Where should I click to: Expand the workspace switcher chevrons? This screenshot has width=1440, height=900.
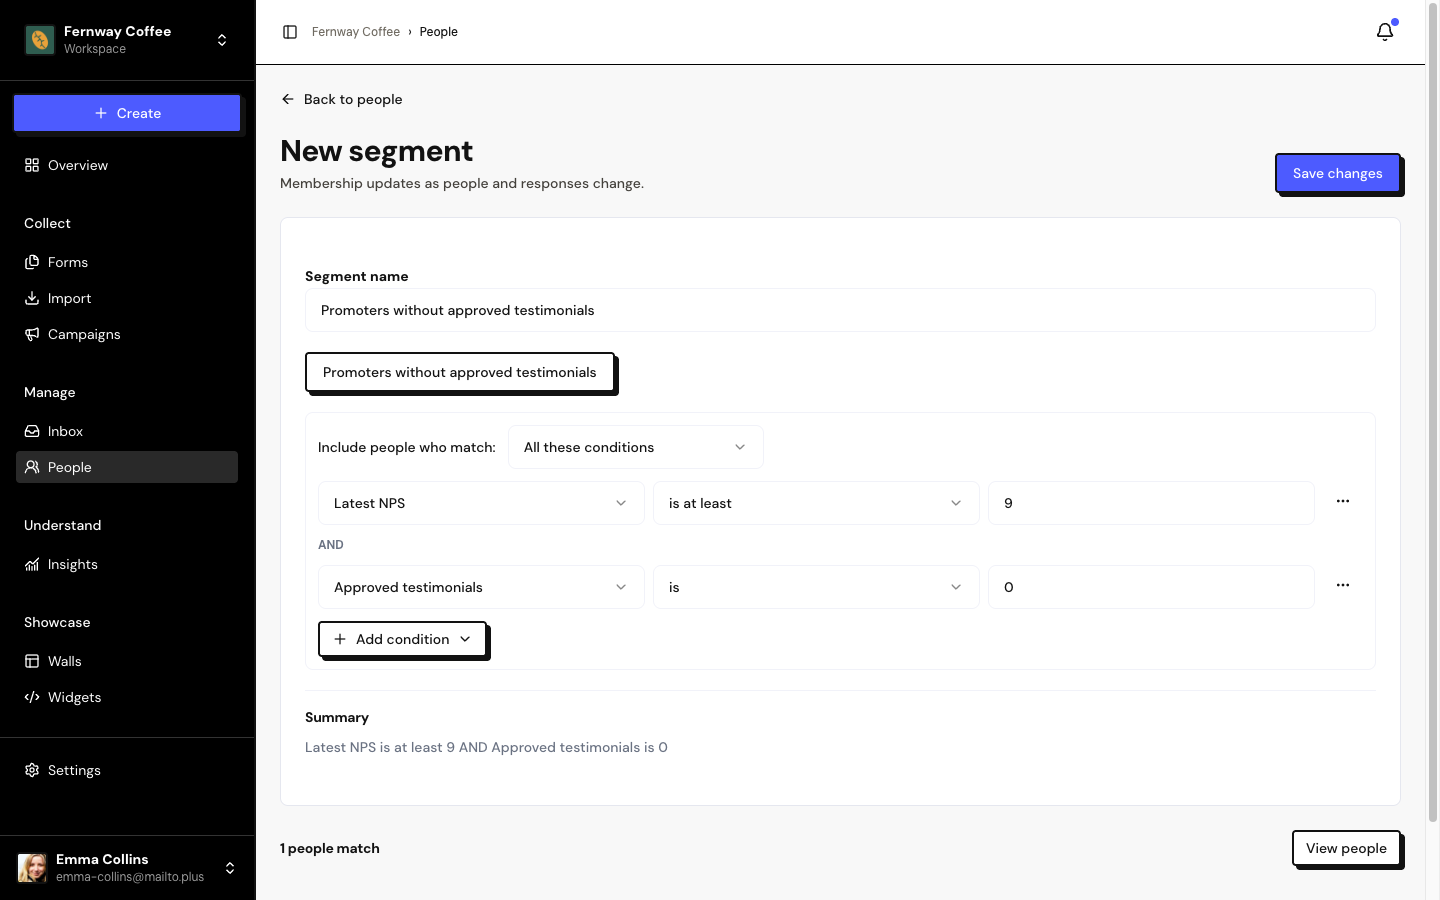[222, 40]
